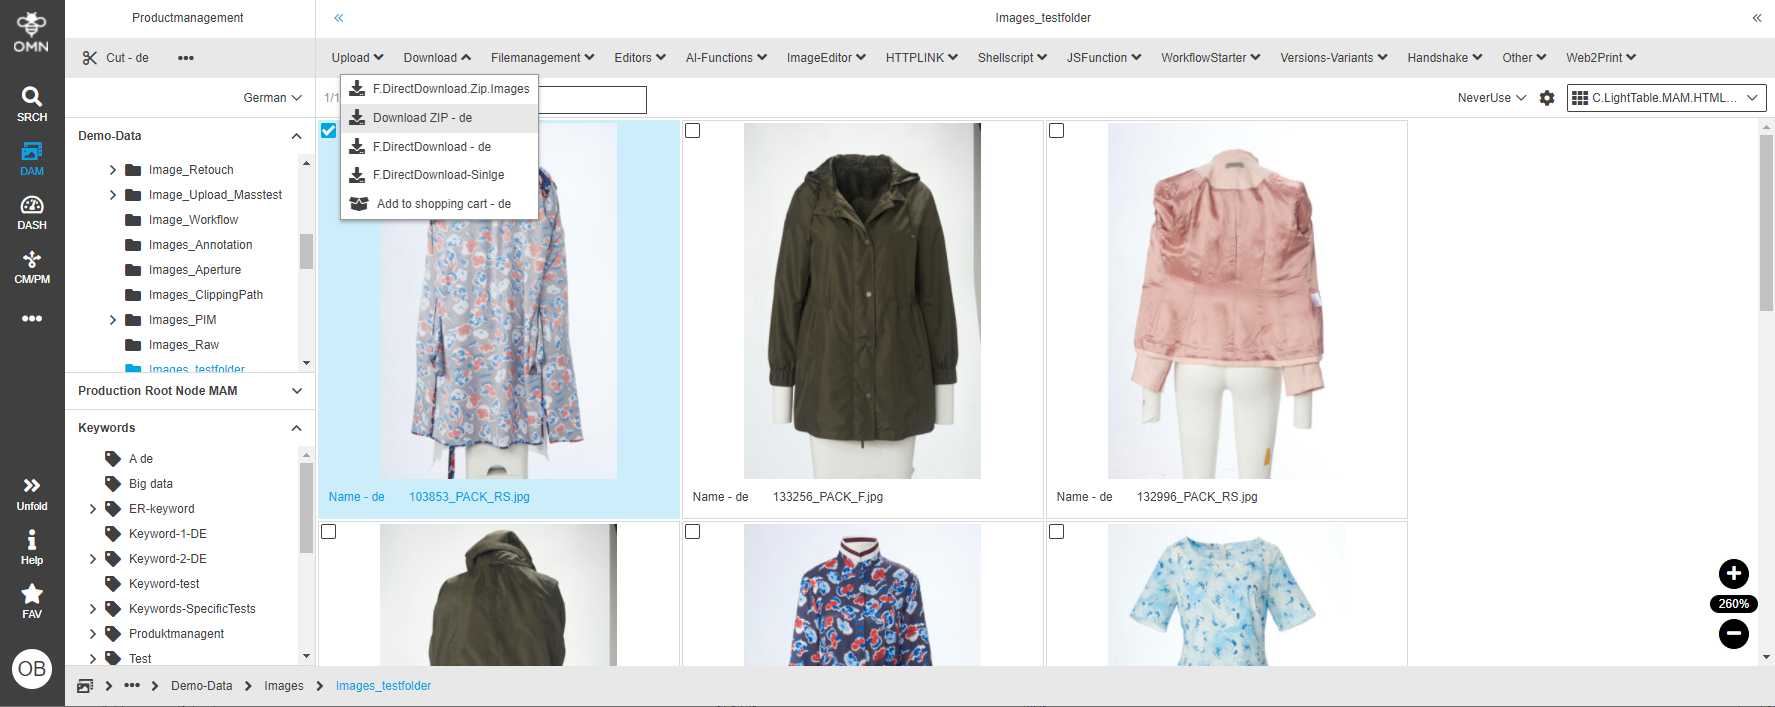Click the search input field
This screenshot has width=1775, height=707.
(593, 99)
